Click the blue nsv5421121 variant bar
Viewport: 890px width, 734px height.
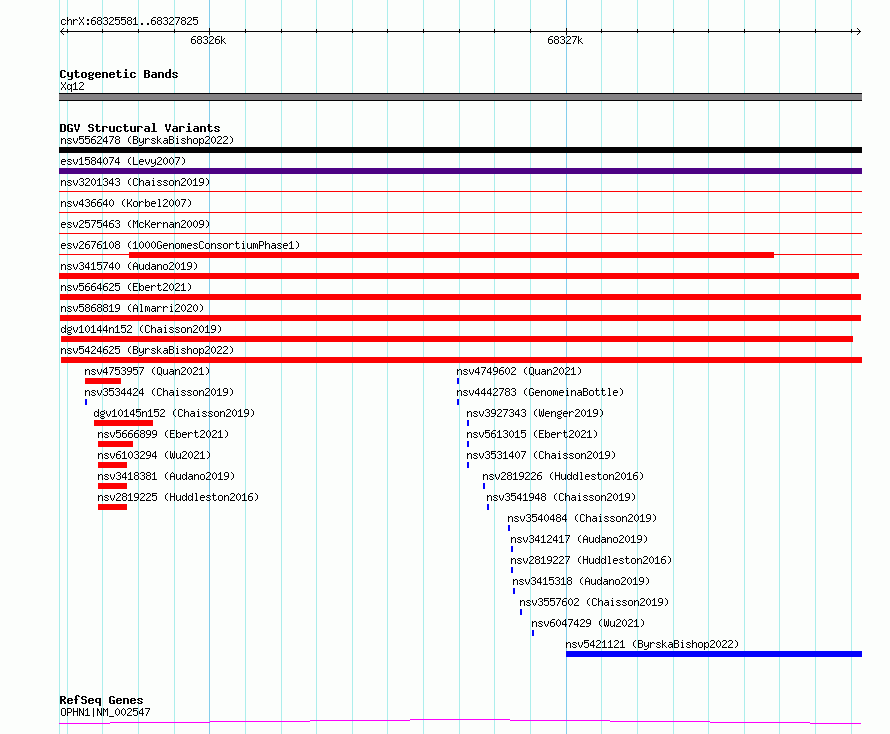714,654
